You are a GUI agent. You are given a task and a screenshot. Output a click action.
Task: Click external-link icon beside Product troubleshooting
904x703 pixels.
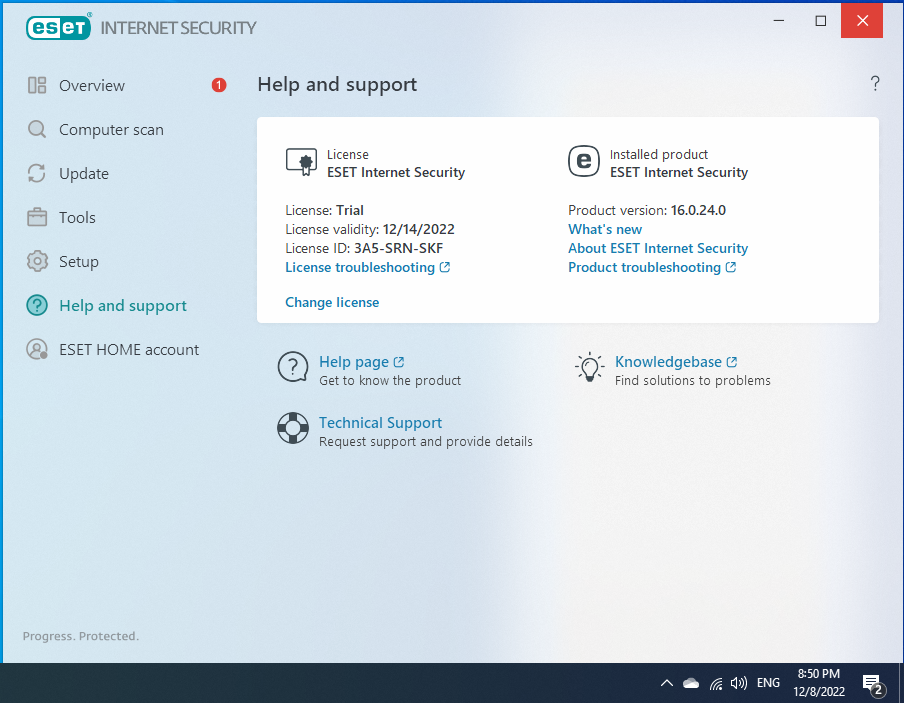pos(730,267)
